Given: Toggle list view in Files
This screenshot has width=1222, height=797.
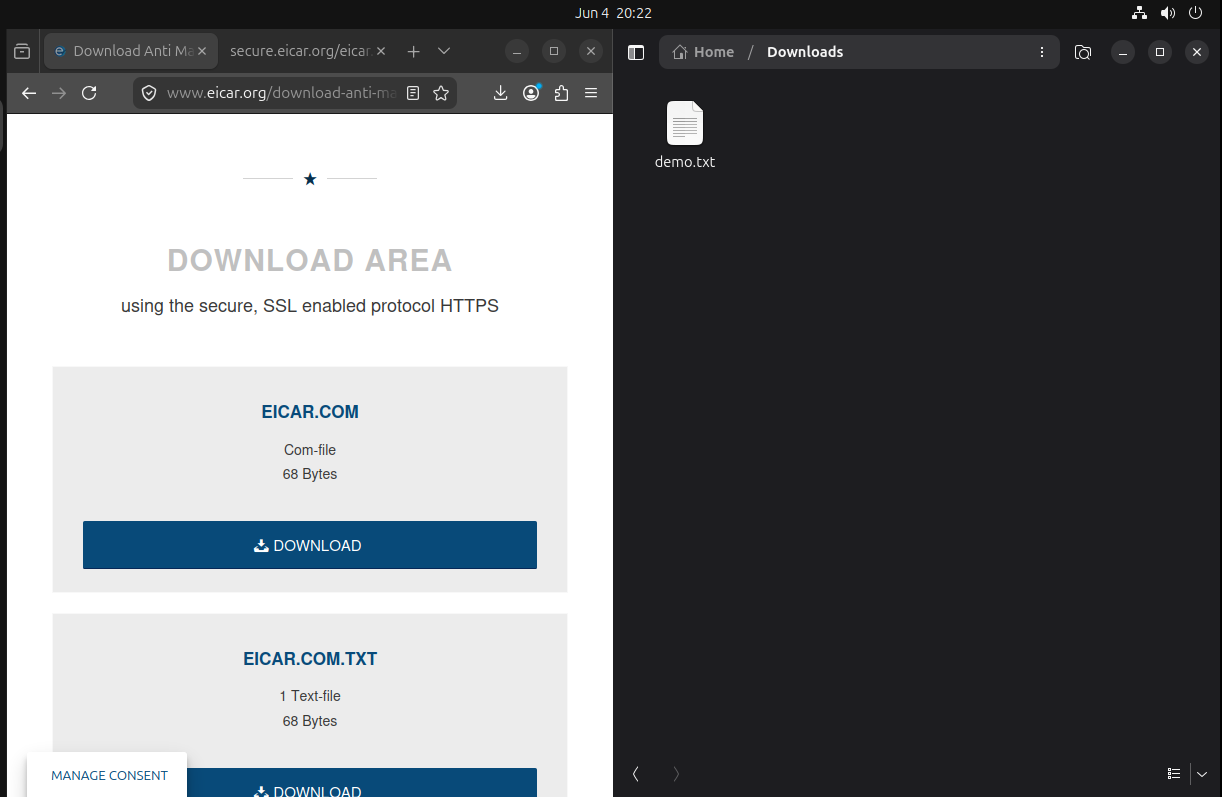Looking at the screenshot, I should tap(1174, 773).
